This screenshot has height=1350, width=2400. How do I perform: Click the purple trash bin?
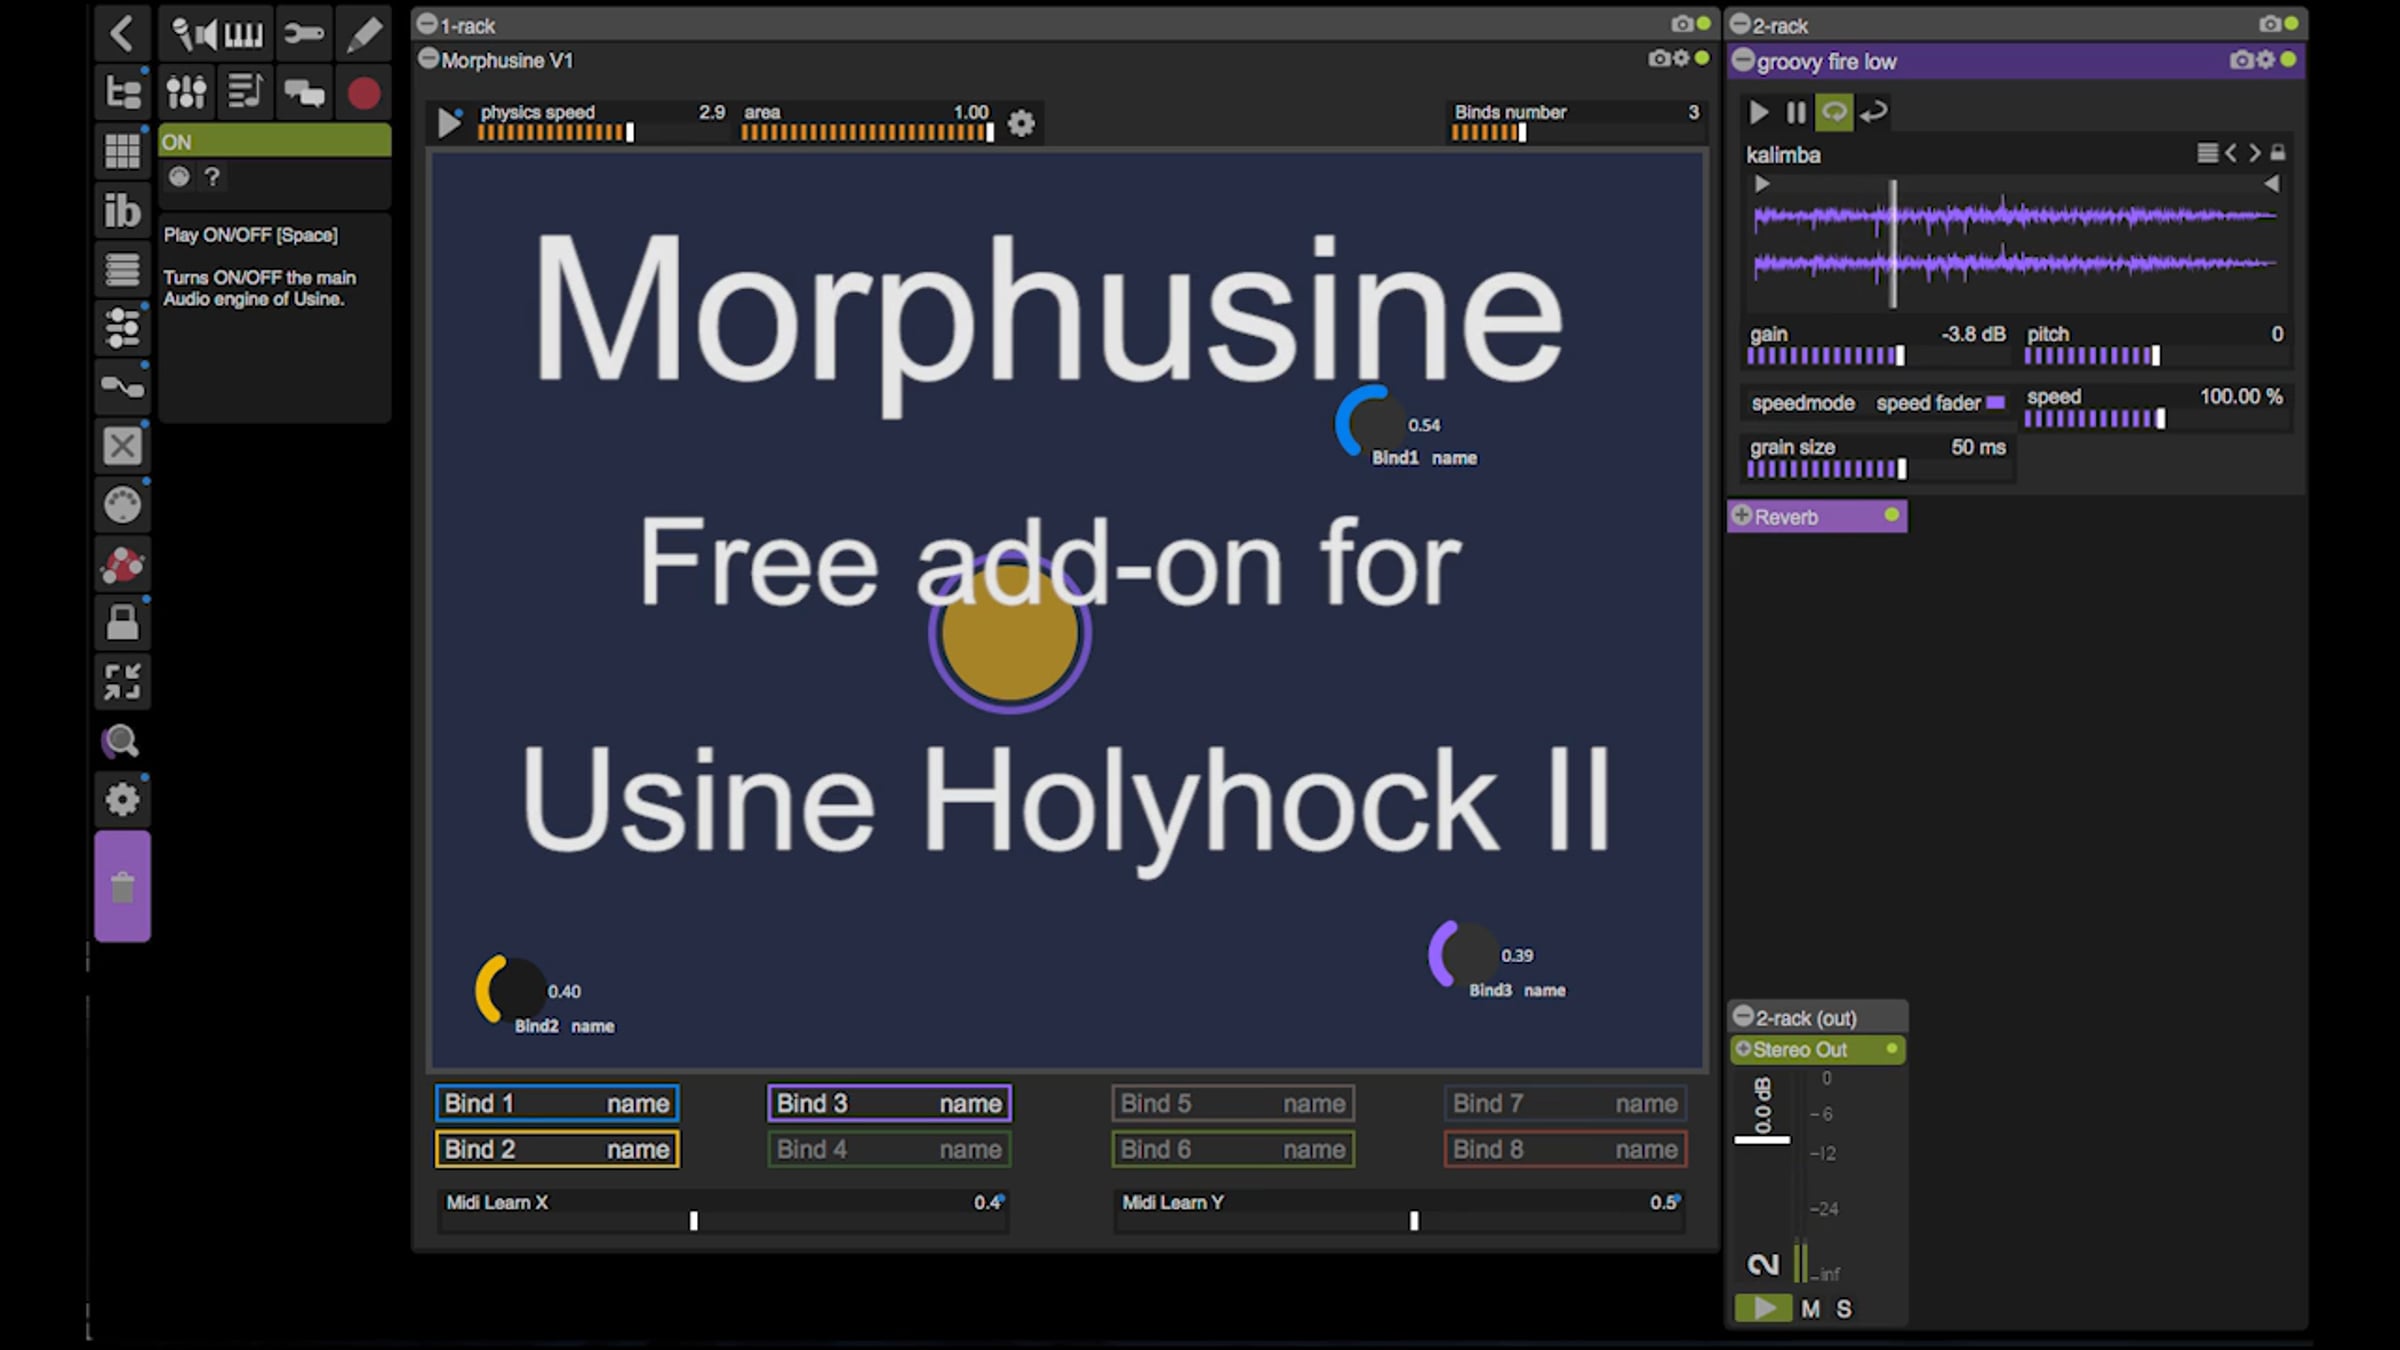[x=122, y=887]
